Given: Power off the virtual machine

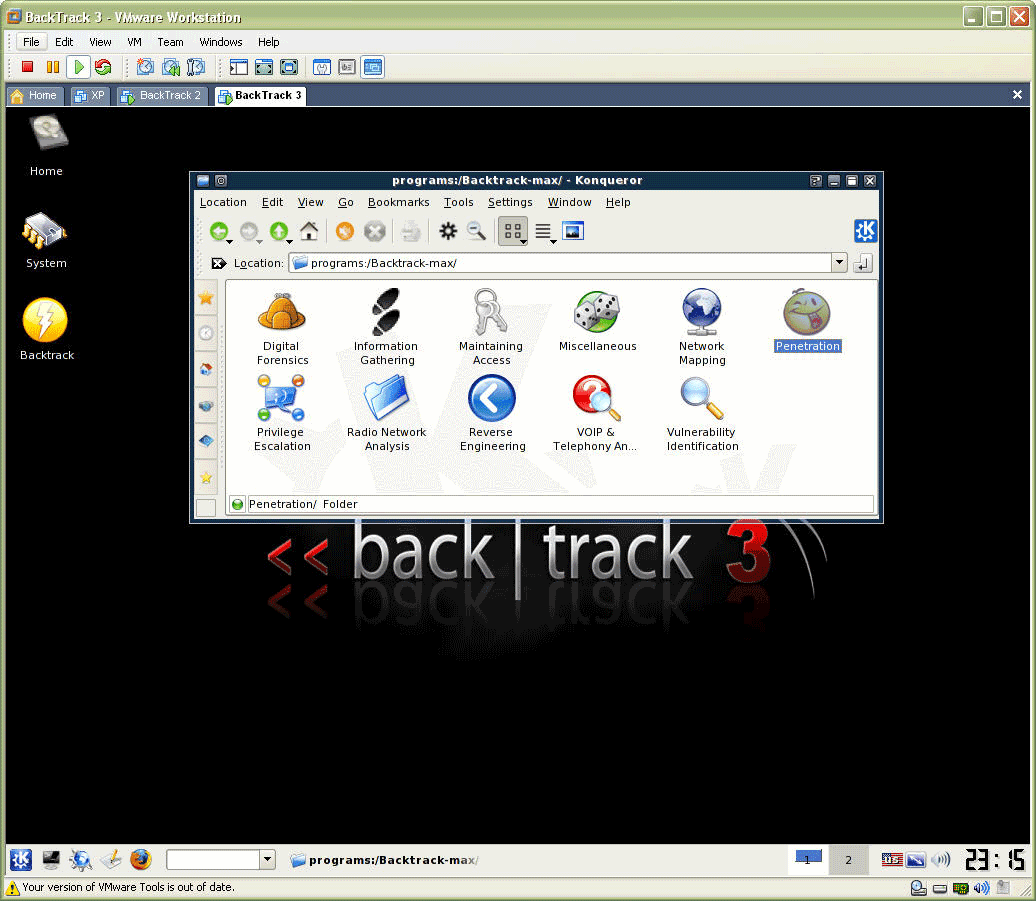Looking at the screenshot, I should coord(28,67).
